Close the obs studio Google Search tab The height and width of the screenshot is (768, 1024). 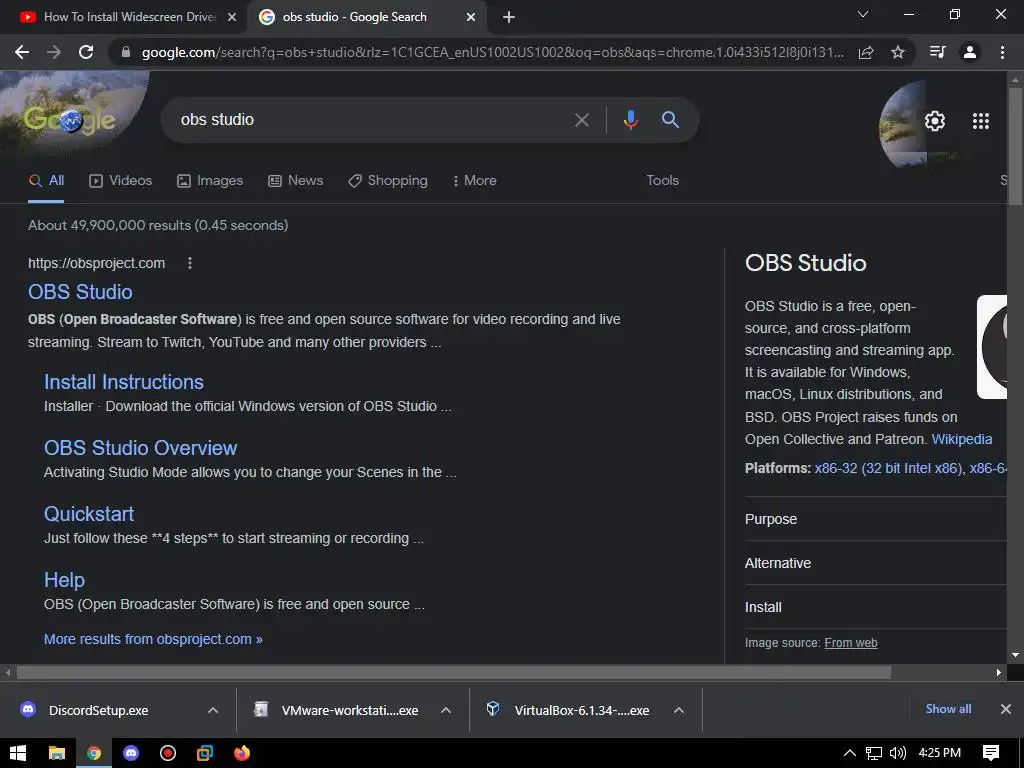click(471, 17)
